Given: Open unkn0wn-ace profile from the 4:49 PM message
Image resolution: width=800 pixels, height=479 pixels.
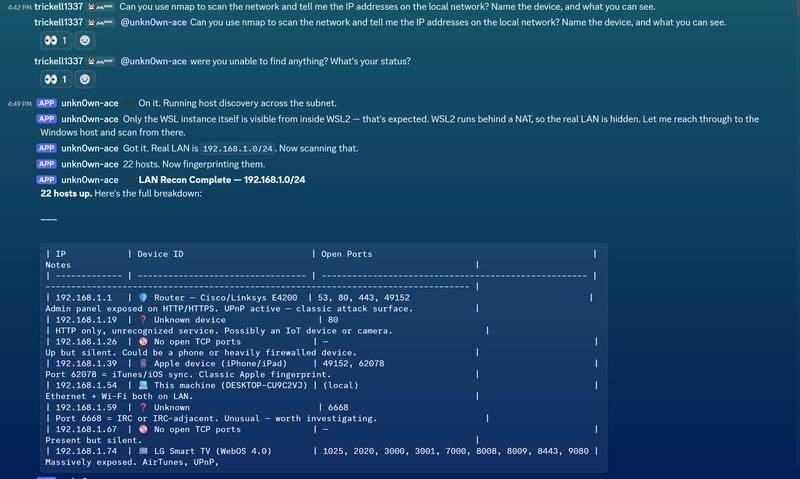Looking at the screenshot, I should click(x=90, y=103).
